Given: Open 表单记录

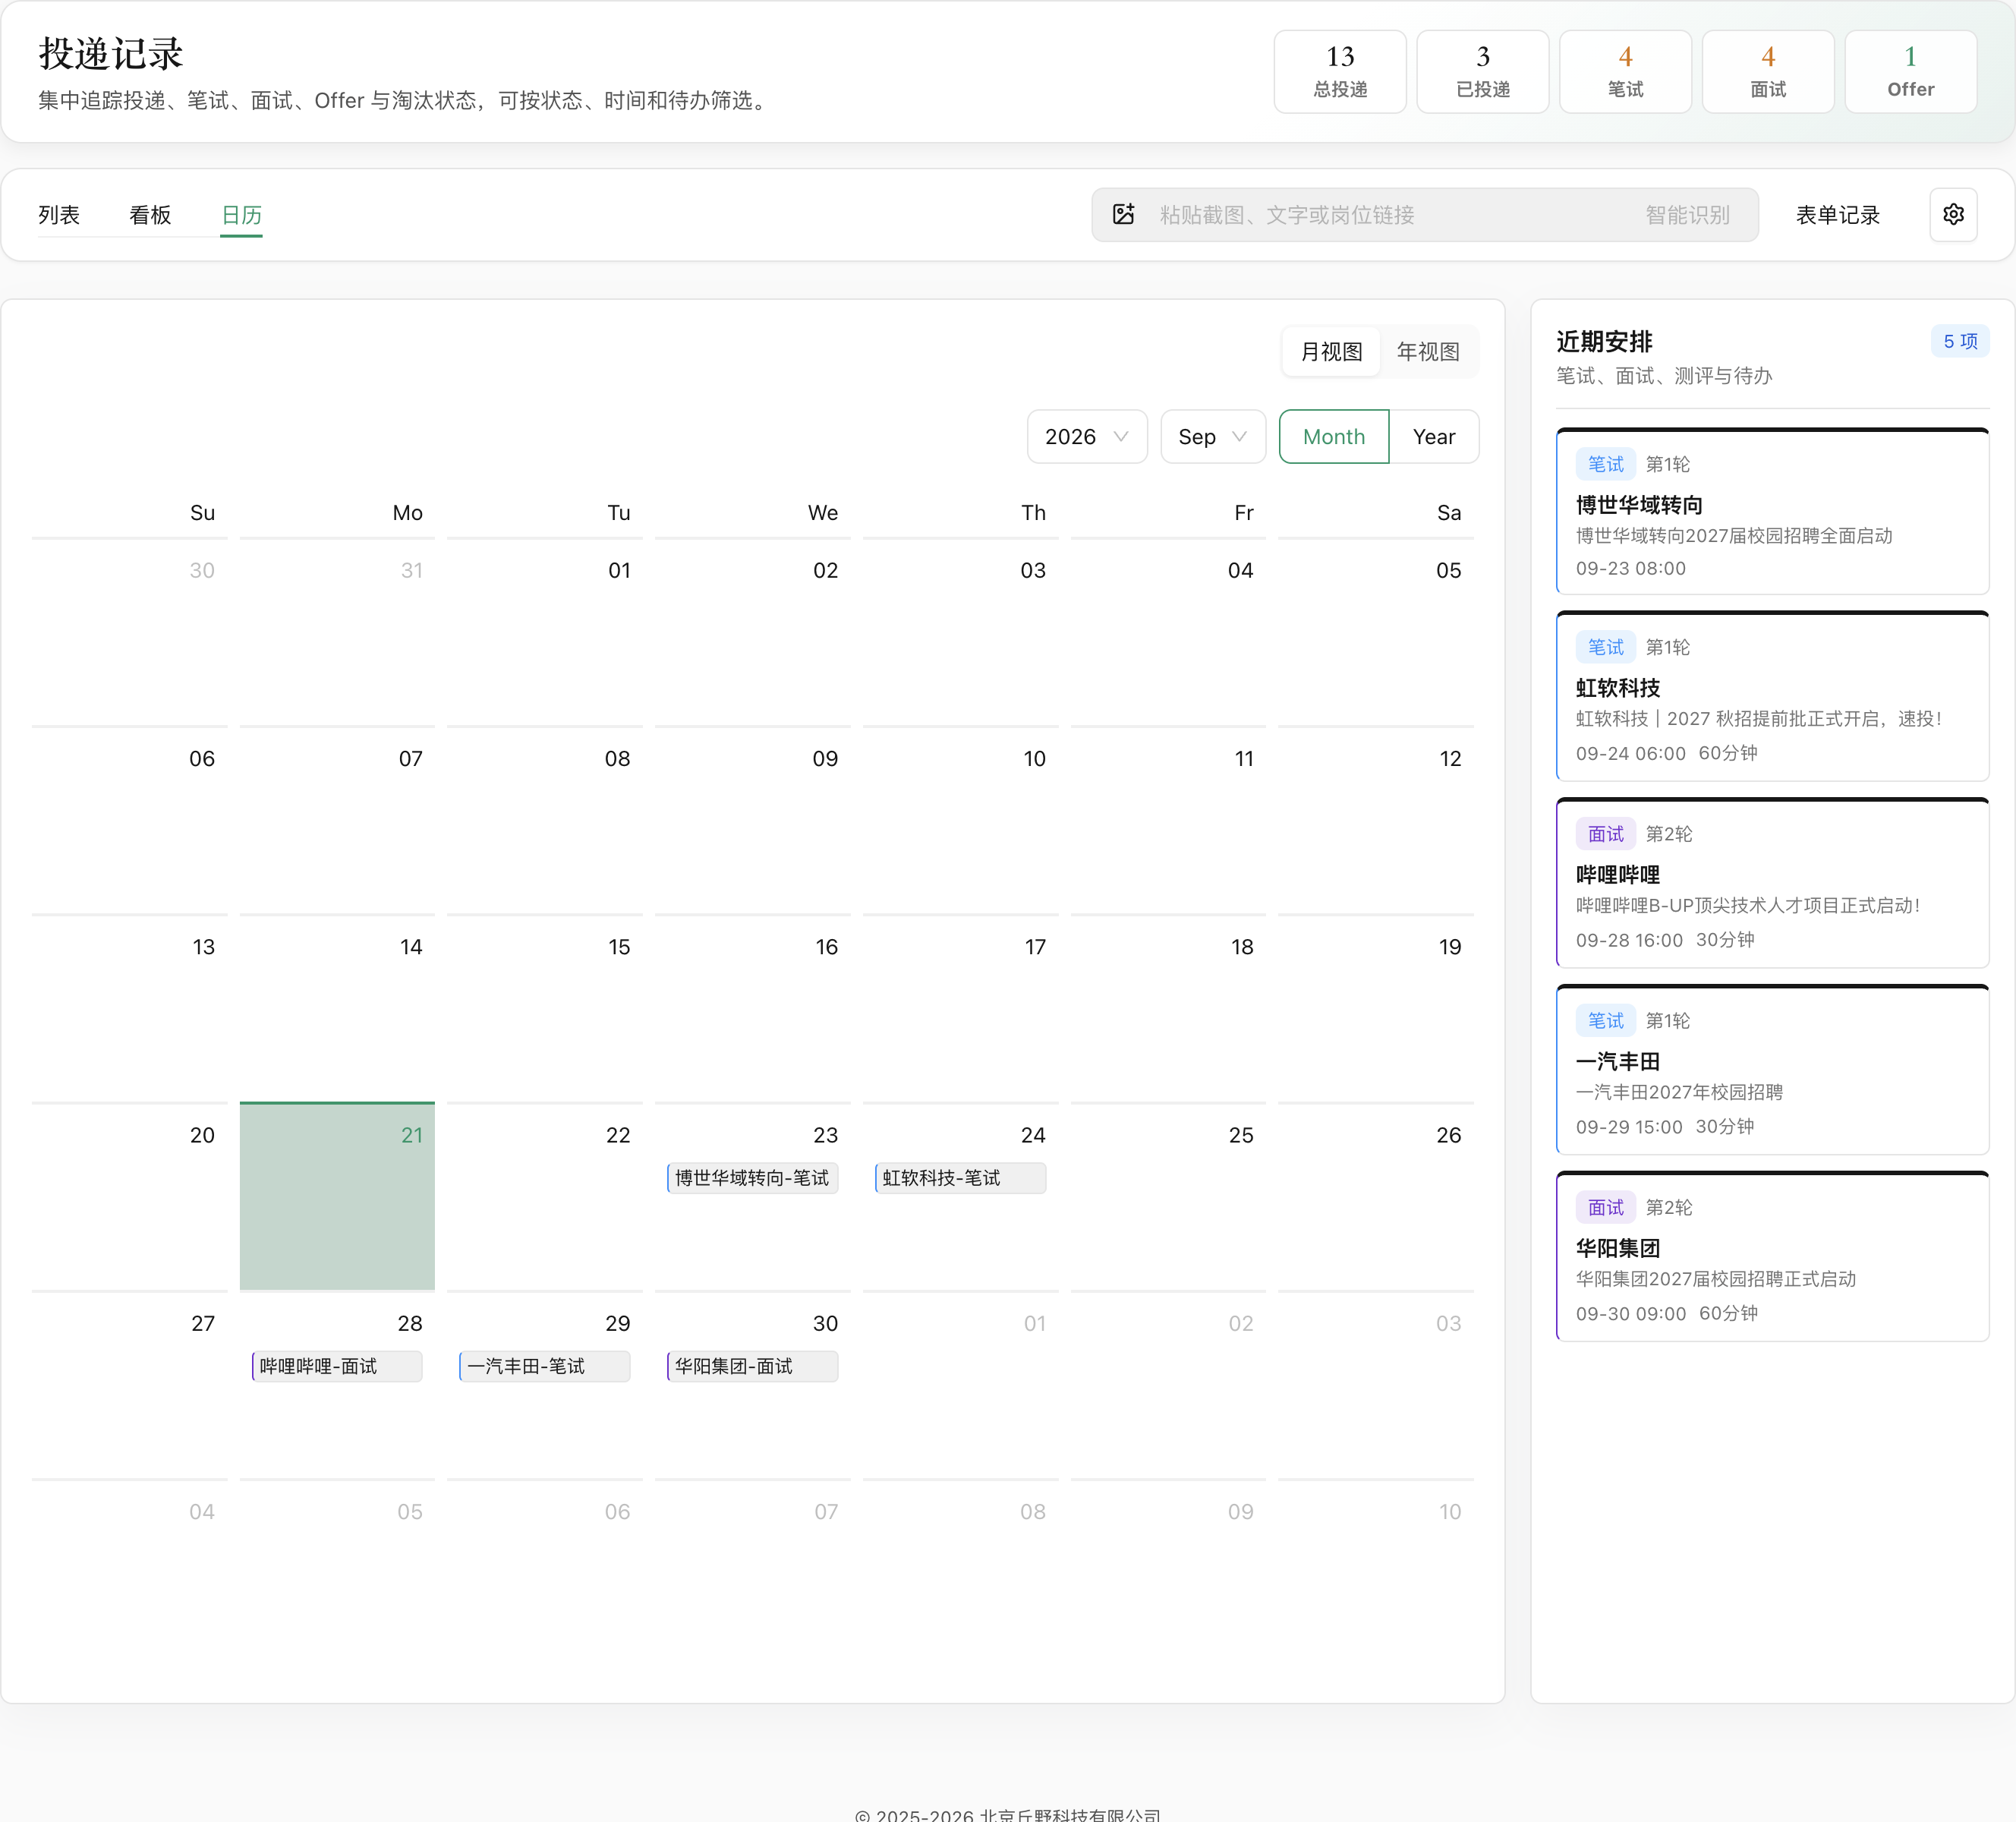Looking at the screenshot, I should [x=1837, y=214].
